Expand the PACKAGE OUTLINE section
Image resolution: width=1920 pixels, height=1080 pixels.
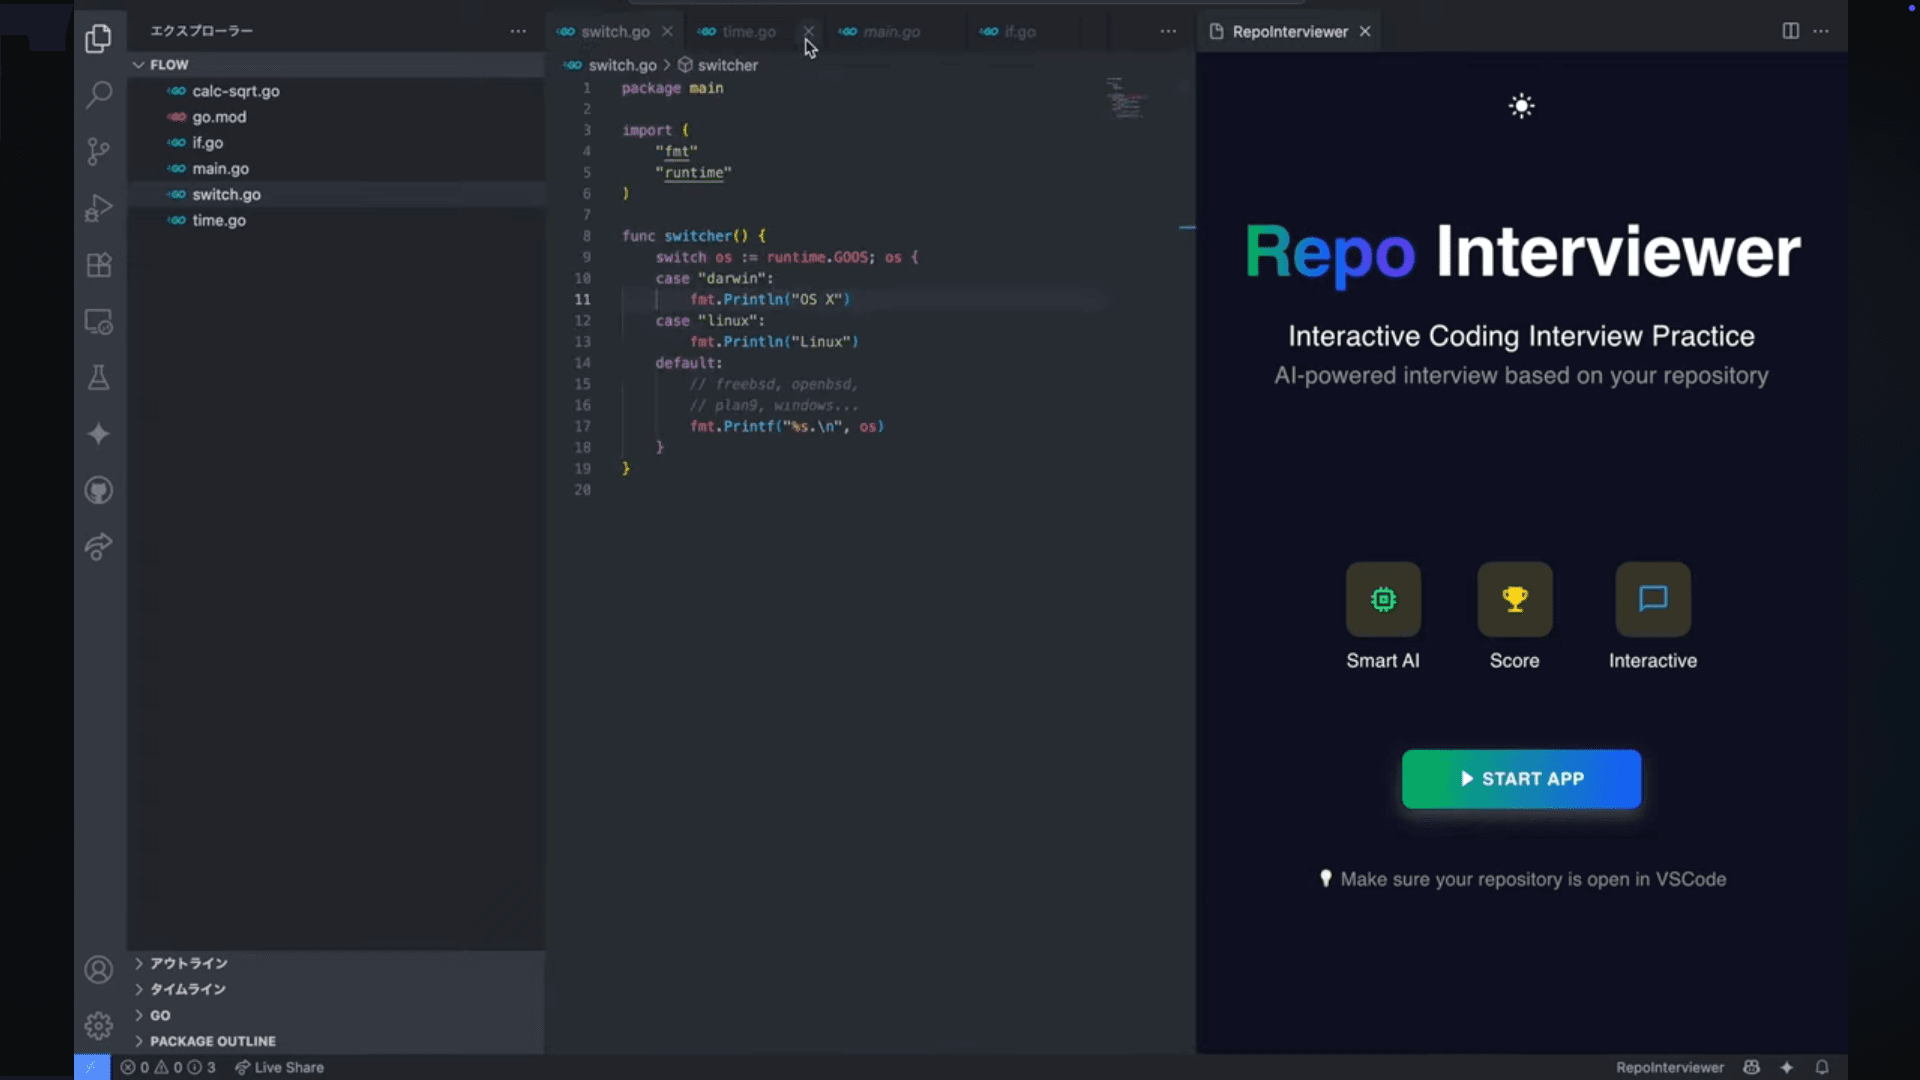click(x=212, y=1041)
